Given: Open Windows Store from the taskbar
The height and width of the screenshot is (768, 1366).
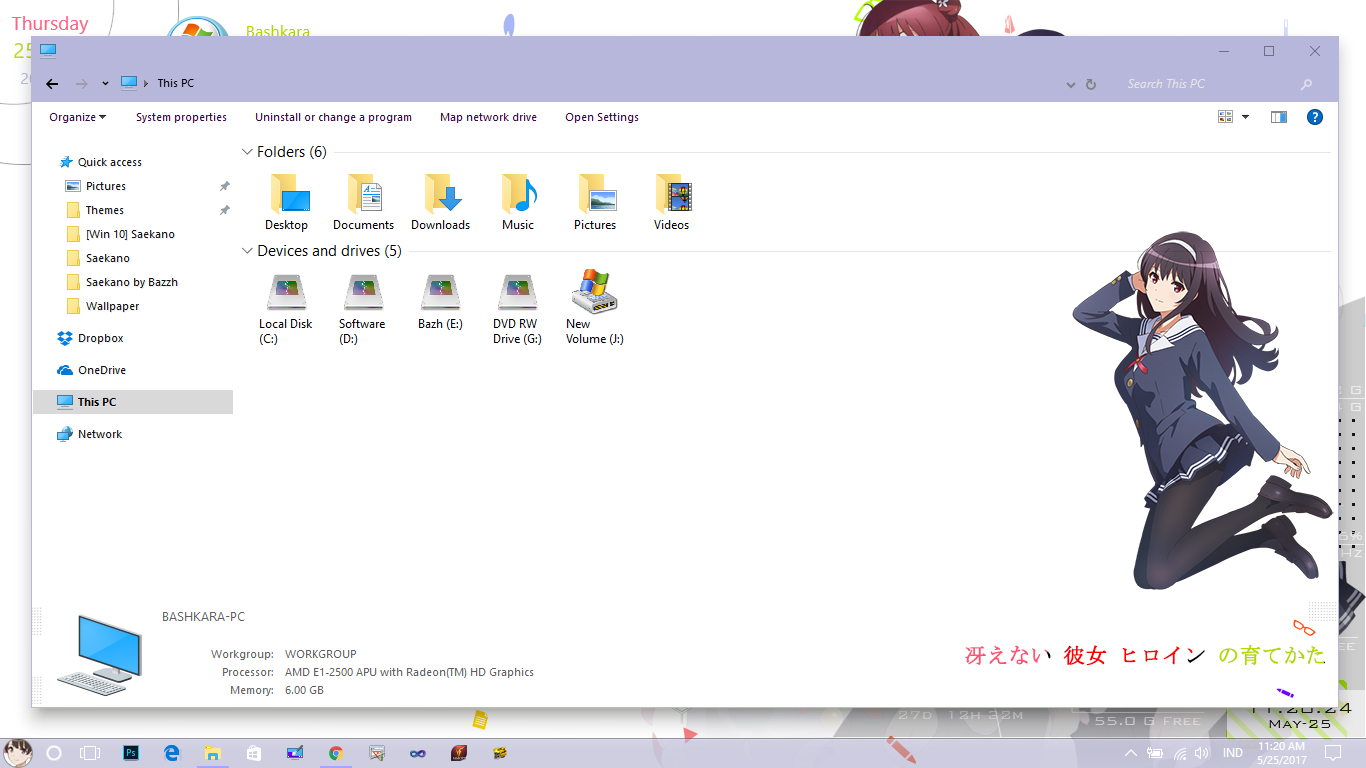Looking at the screenshot, I should [x=254, y=753].
